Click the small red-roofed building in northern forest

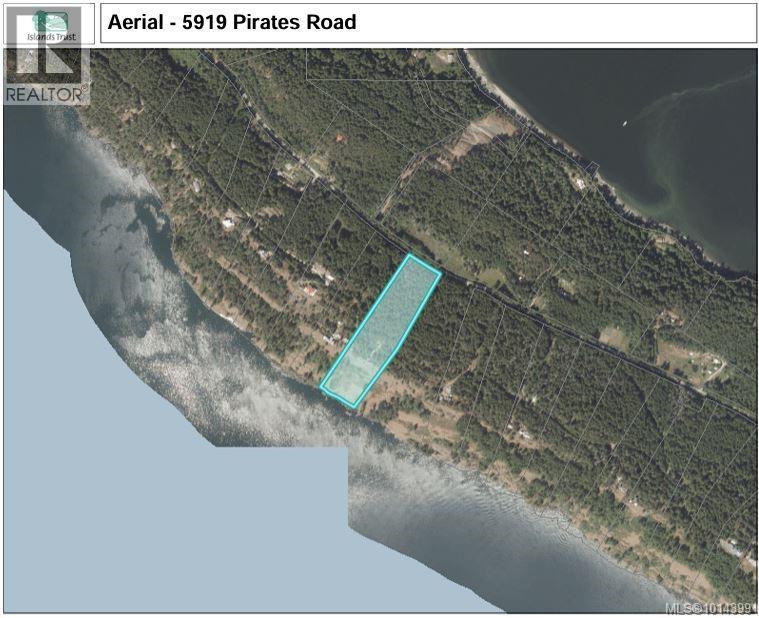click(340, 138)
